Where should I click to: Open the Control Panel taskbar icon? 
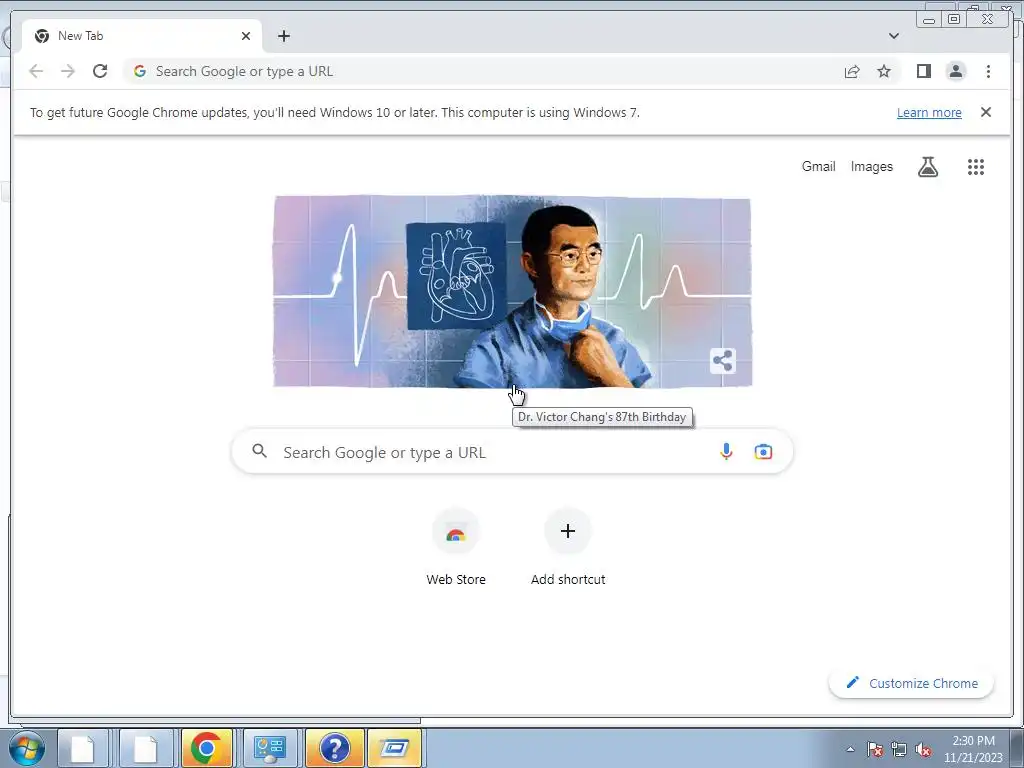(269, 748)
